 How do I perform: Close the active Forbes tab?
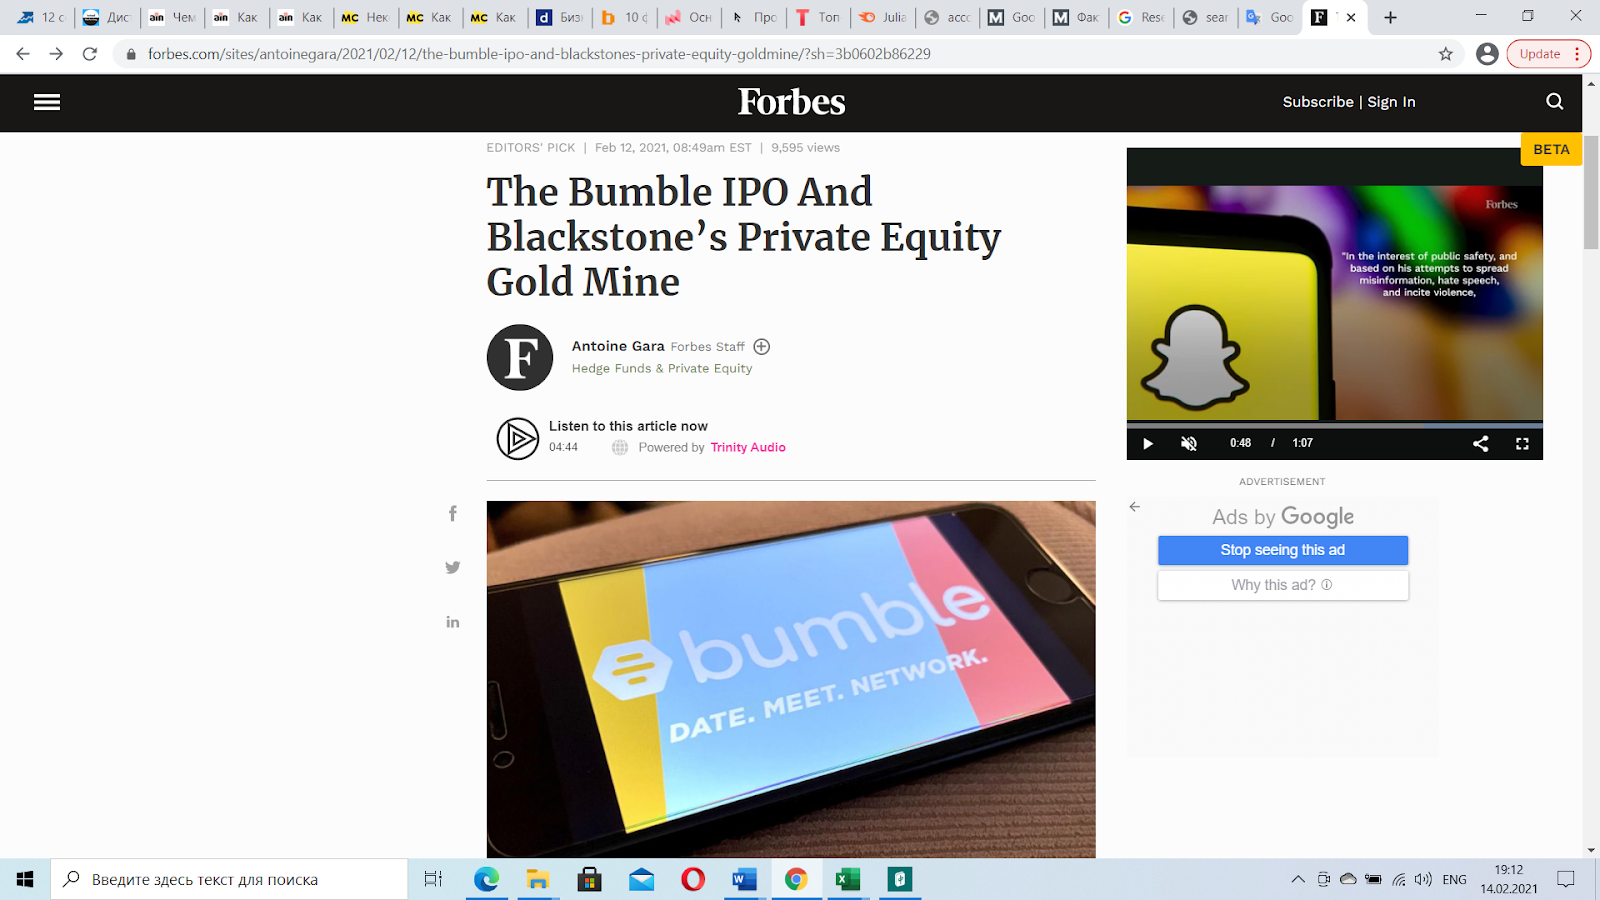click(x=1351, y=17)
